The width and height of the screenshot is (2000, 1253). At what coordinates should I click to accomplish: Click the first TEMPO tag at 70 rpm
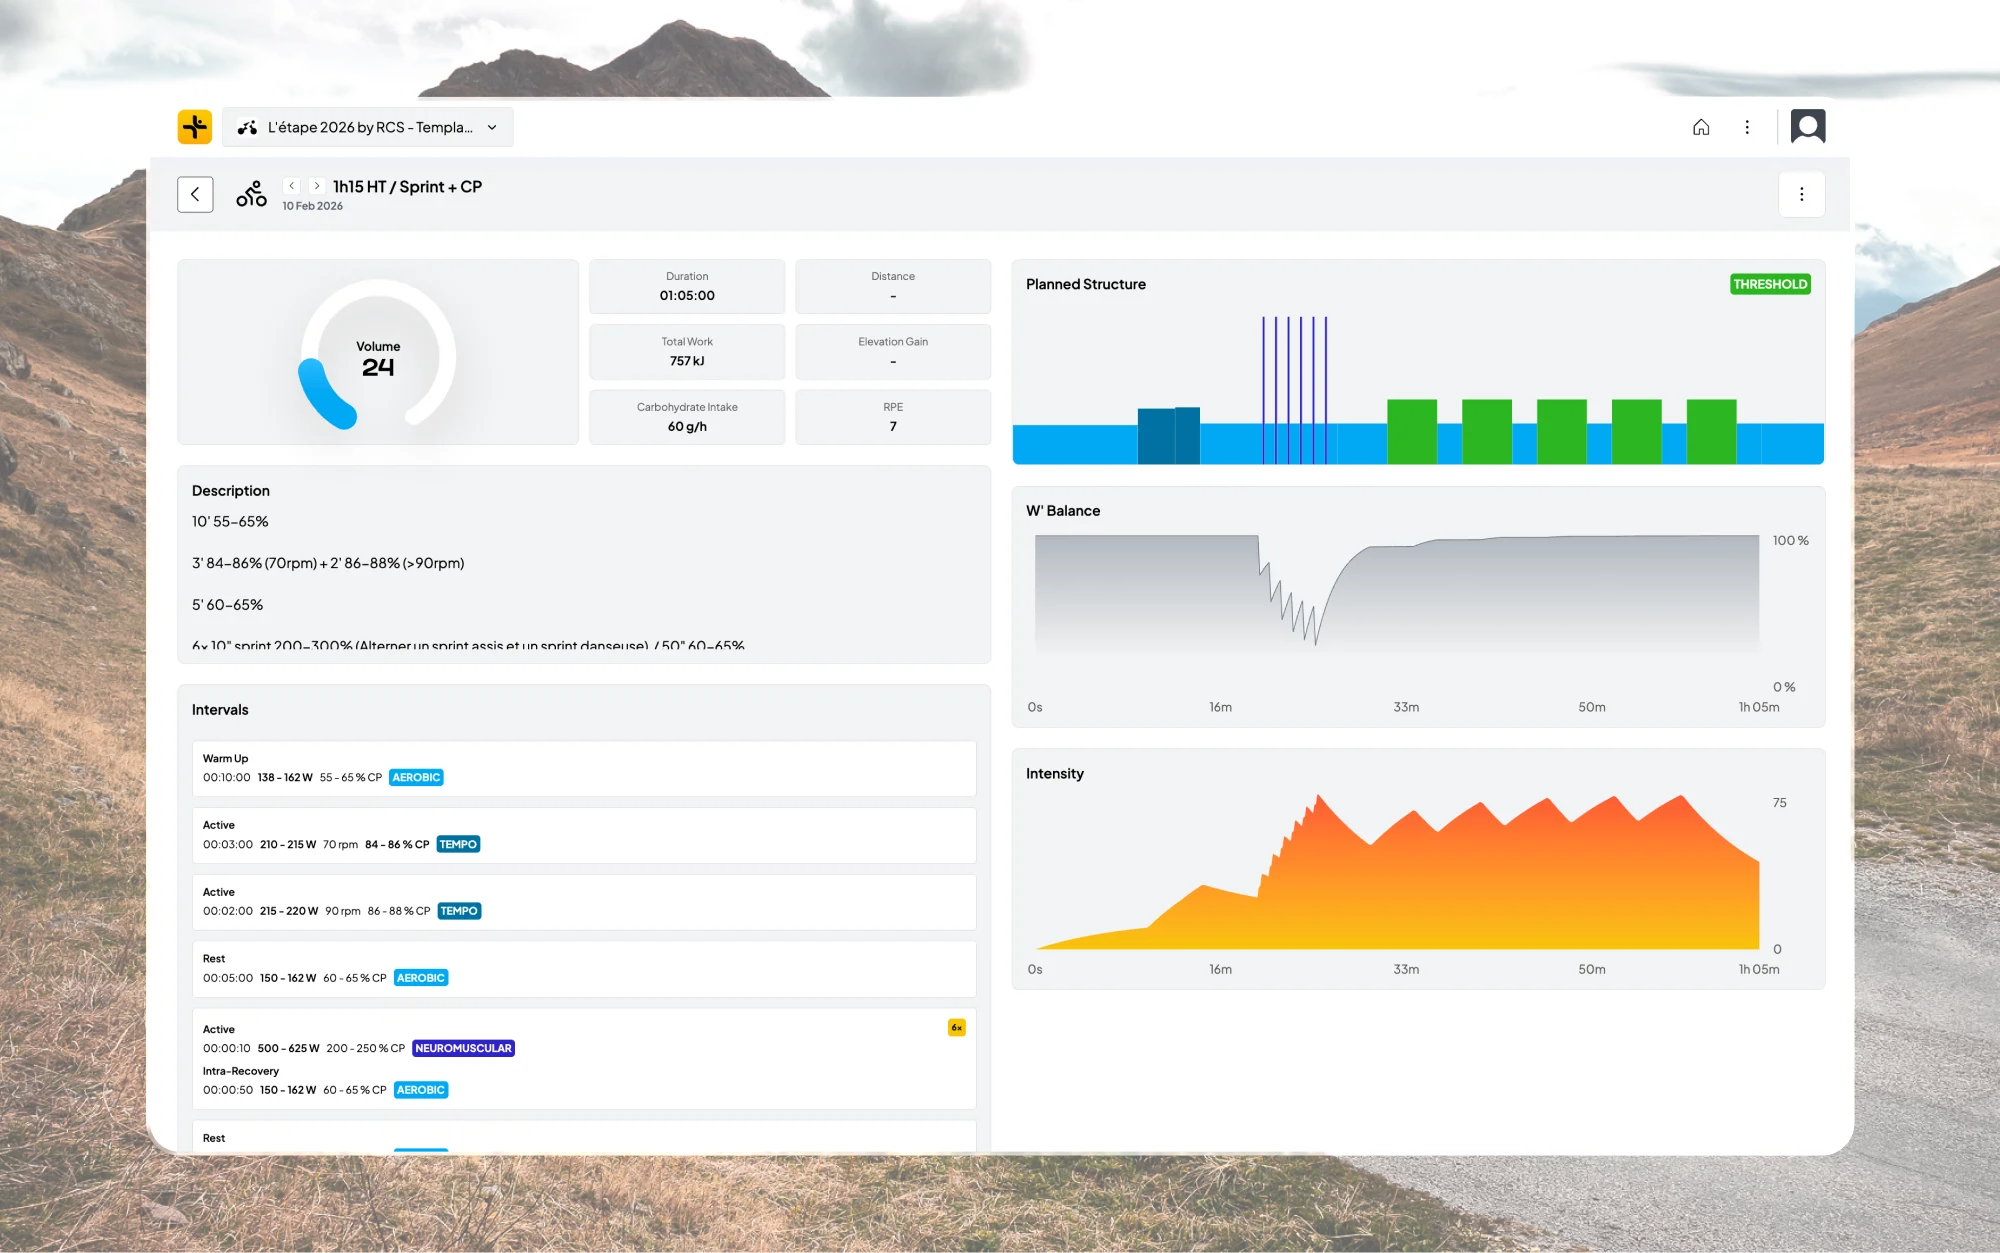(458, 844)
